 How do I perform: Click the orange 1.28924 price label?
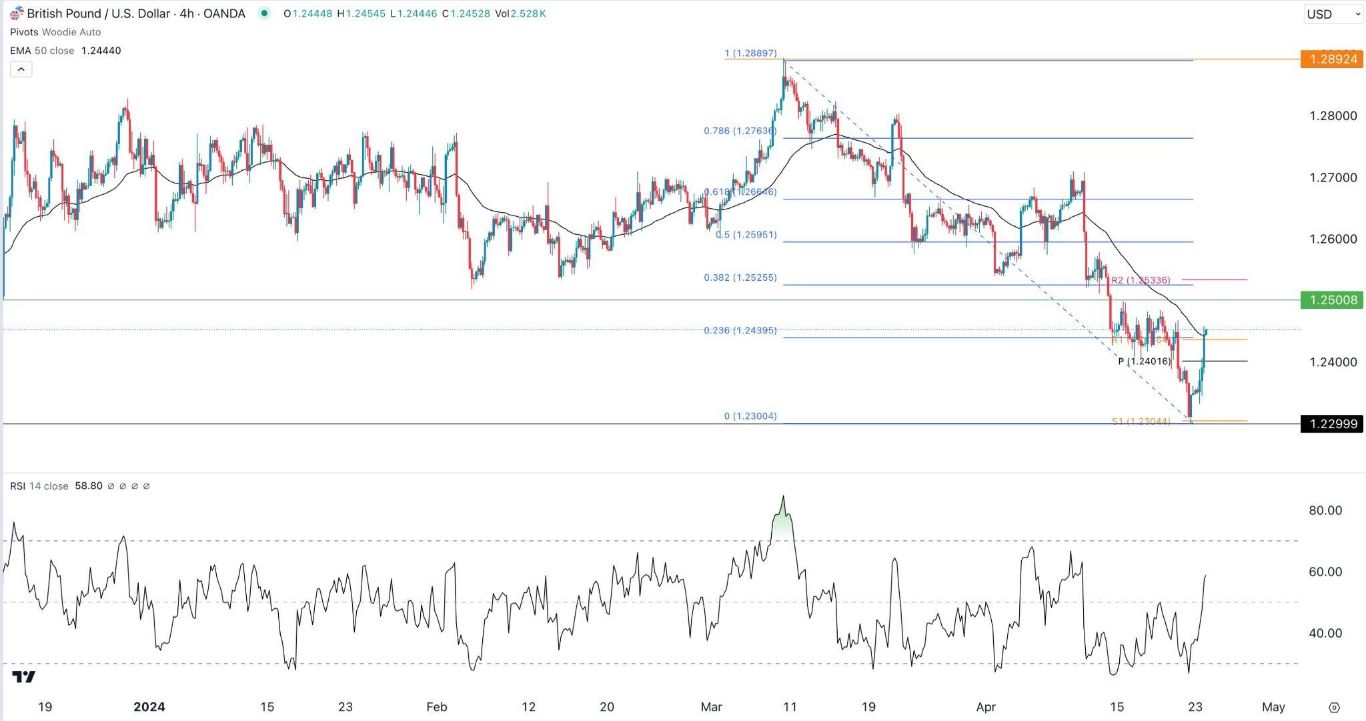(1331, 59)
